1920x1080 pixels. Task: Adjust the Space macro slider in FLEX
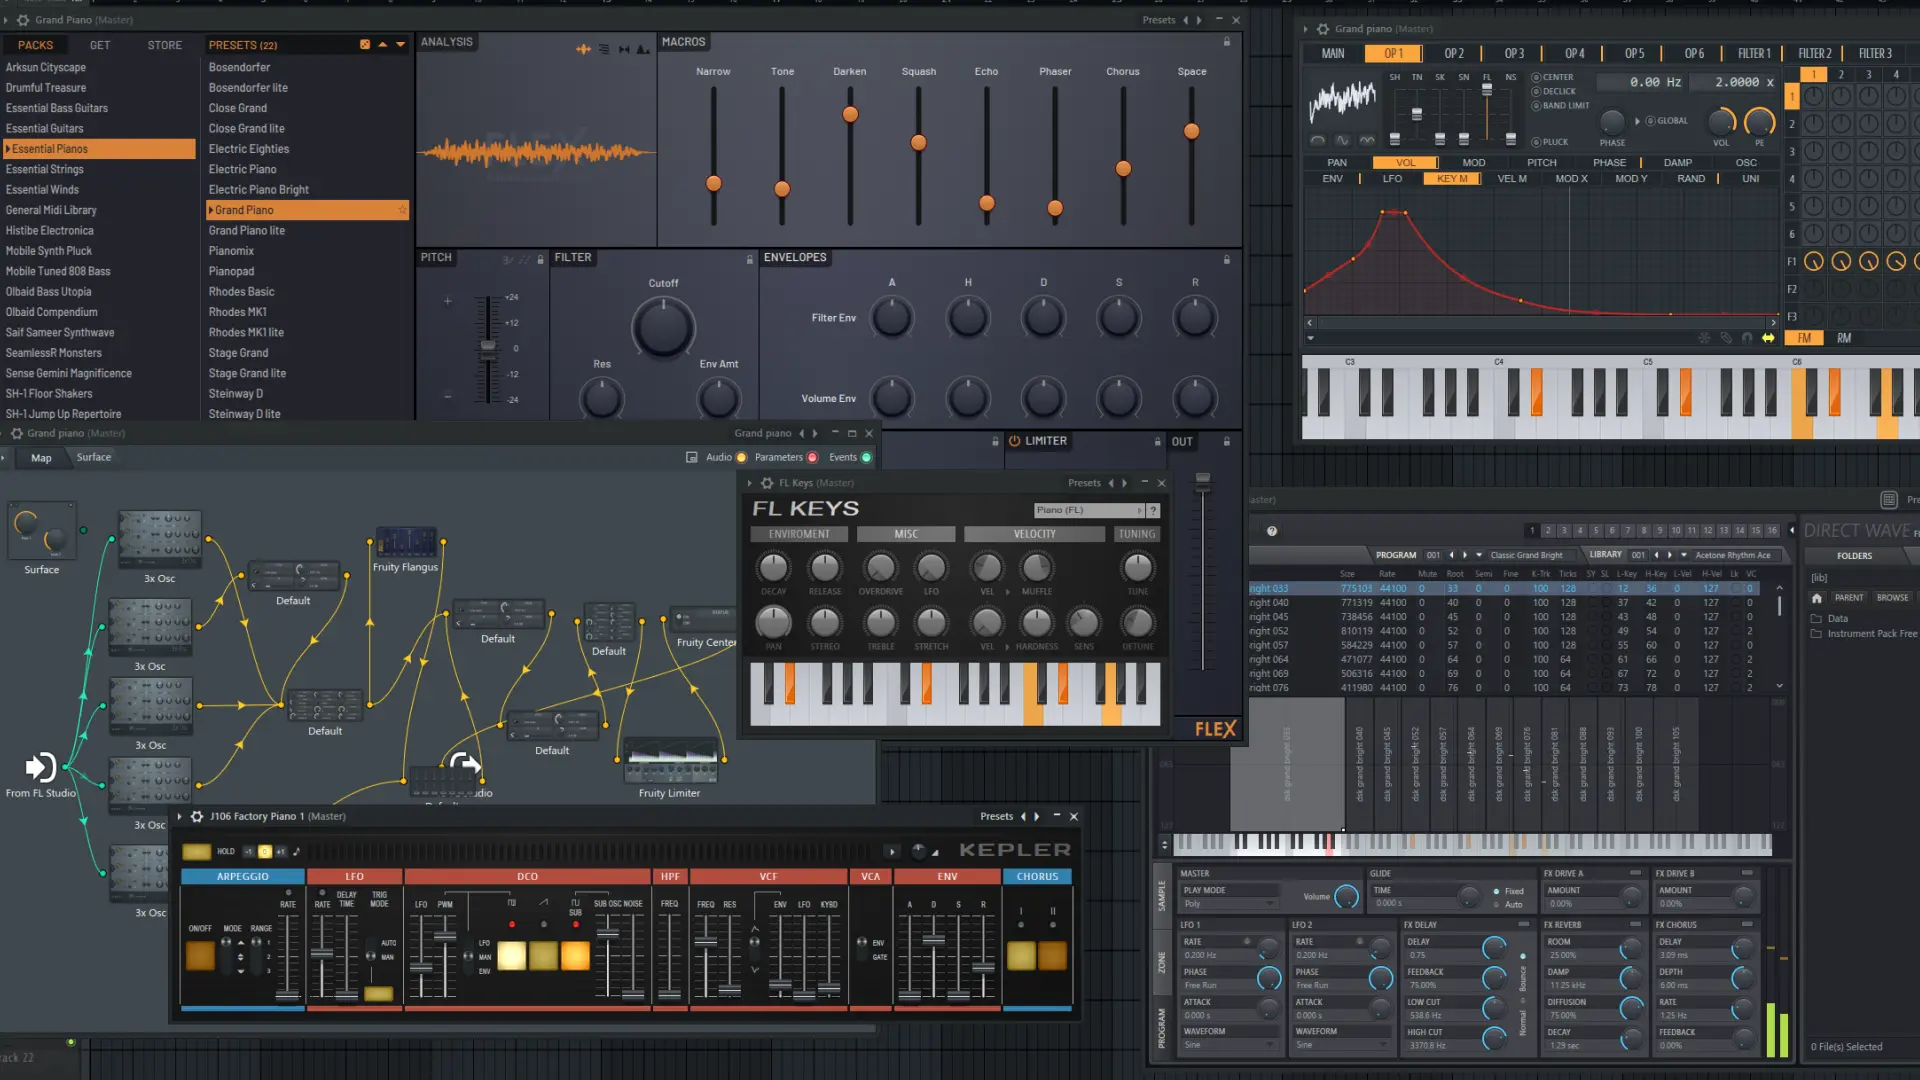(1191, 131)
